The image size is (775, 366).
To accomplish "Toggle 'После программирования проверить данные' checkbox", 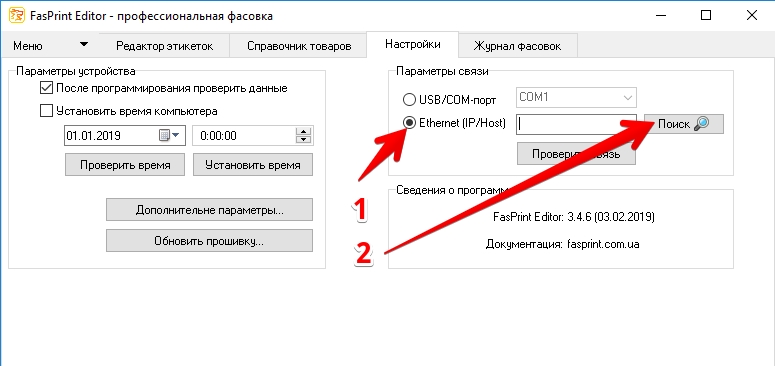I will pyautogui.click(x=46, y=88).
